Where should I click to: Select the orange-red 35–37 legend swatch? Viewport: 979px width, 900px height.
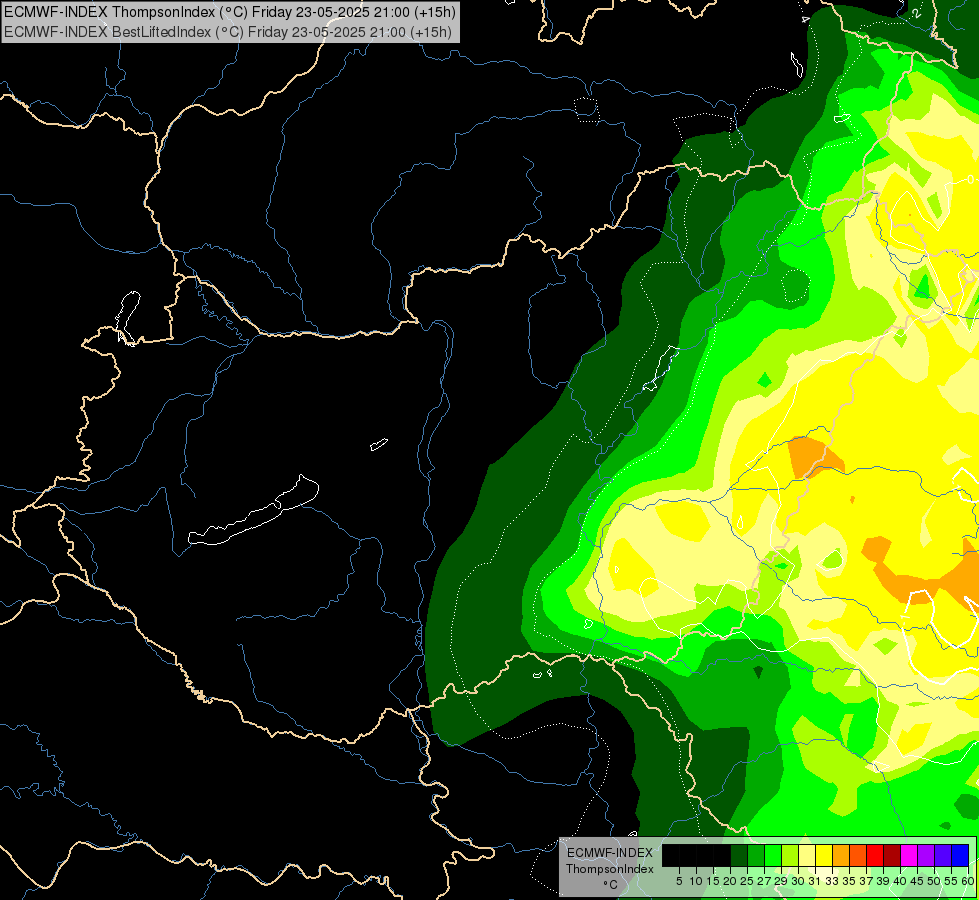[858, 856]
